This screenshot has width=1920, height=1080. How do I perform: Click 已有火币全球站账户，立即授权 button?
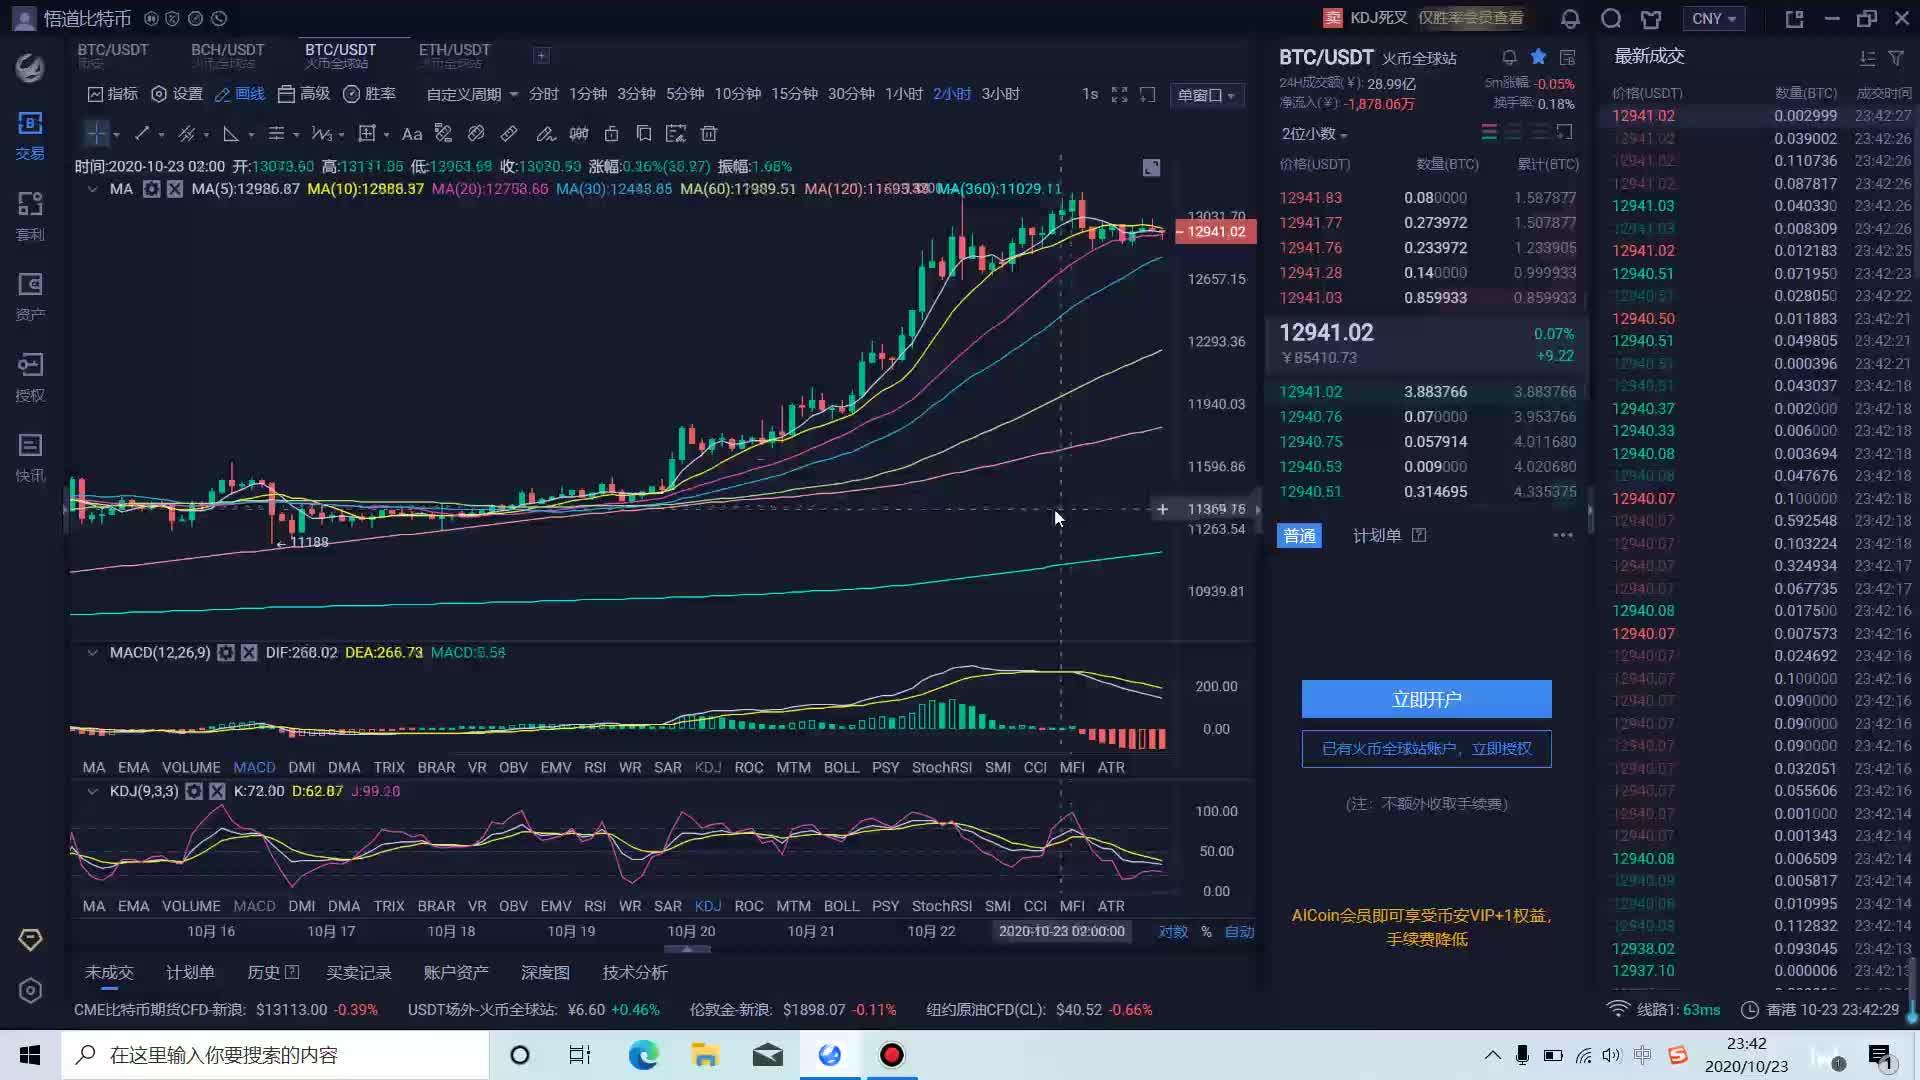pos(1426,749)
